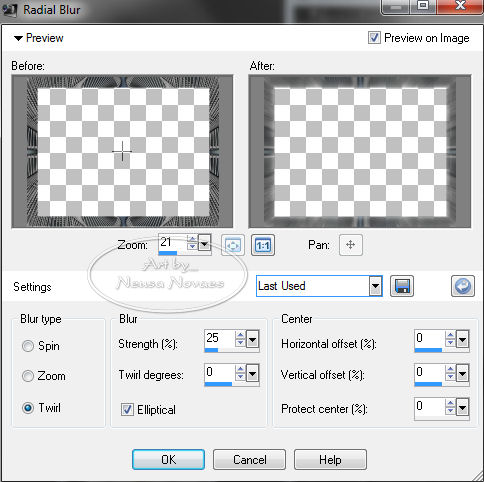
Task: Click the 1:1 actual size zoom icon
Action: point(263,245)
